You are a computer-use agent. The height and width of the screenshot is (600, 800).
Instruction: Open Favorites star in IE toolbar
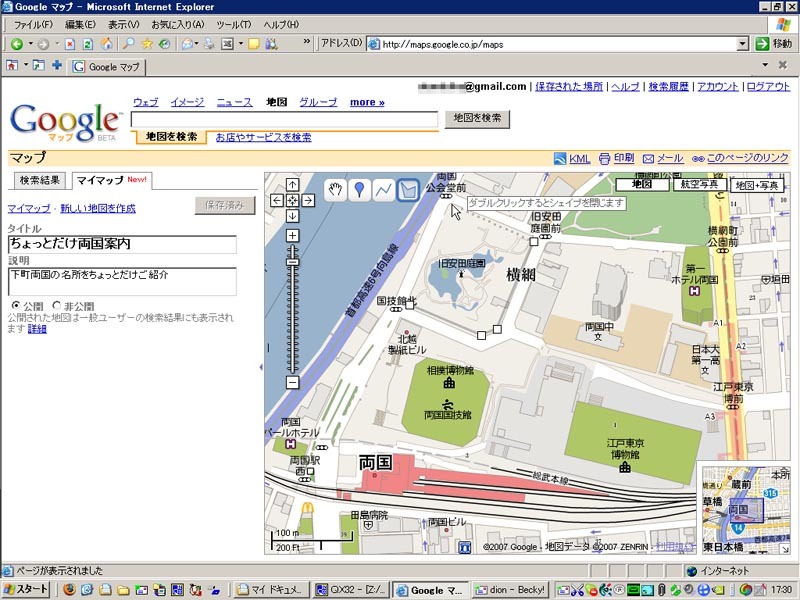[147, 44]
